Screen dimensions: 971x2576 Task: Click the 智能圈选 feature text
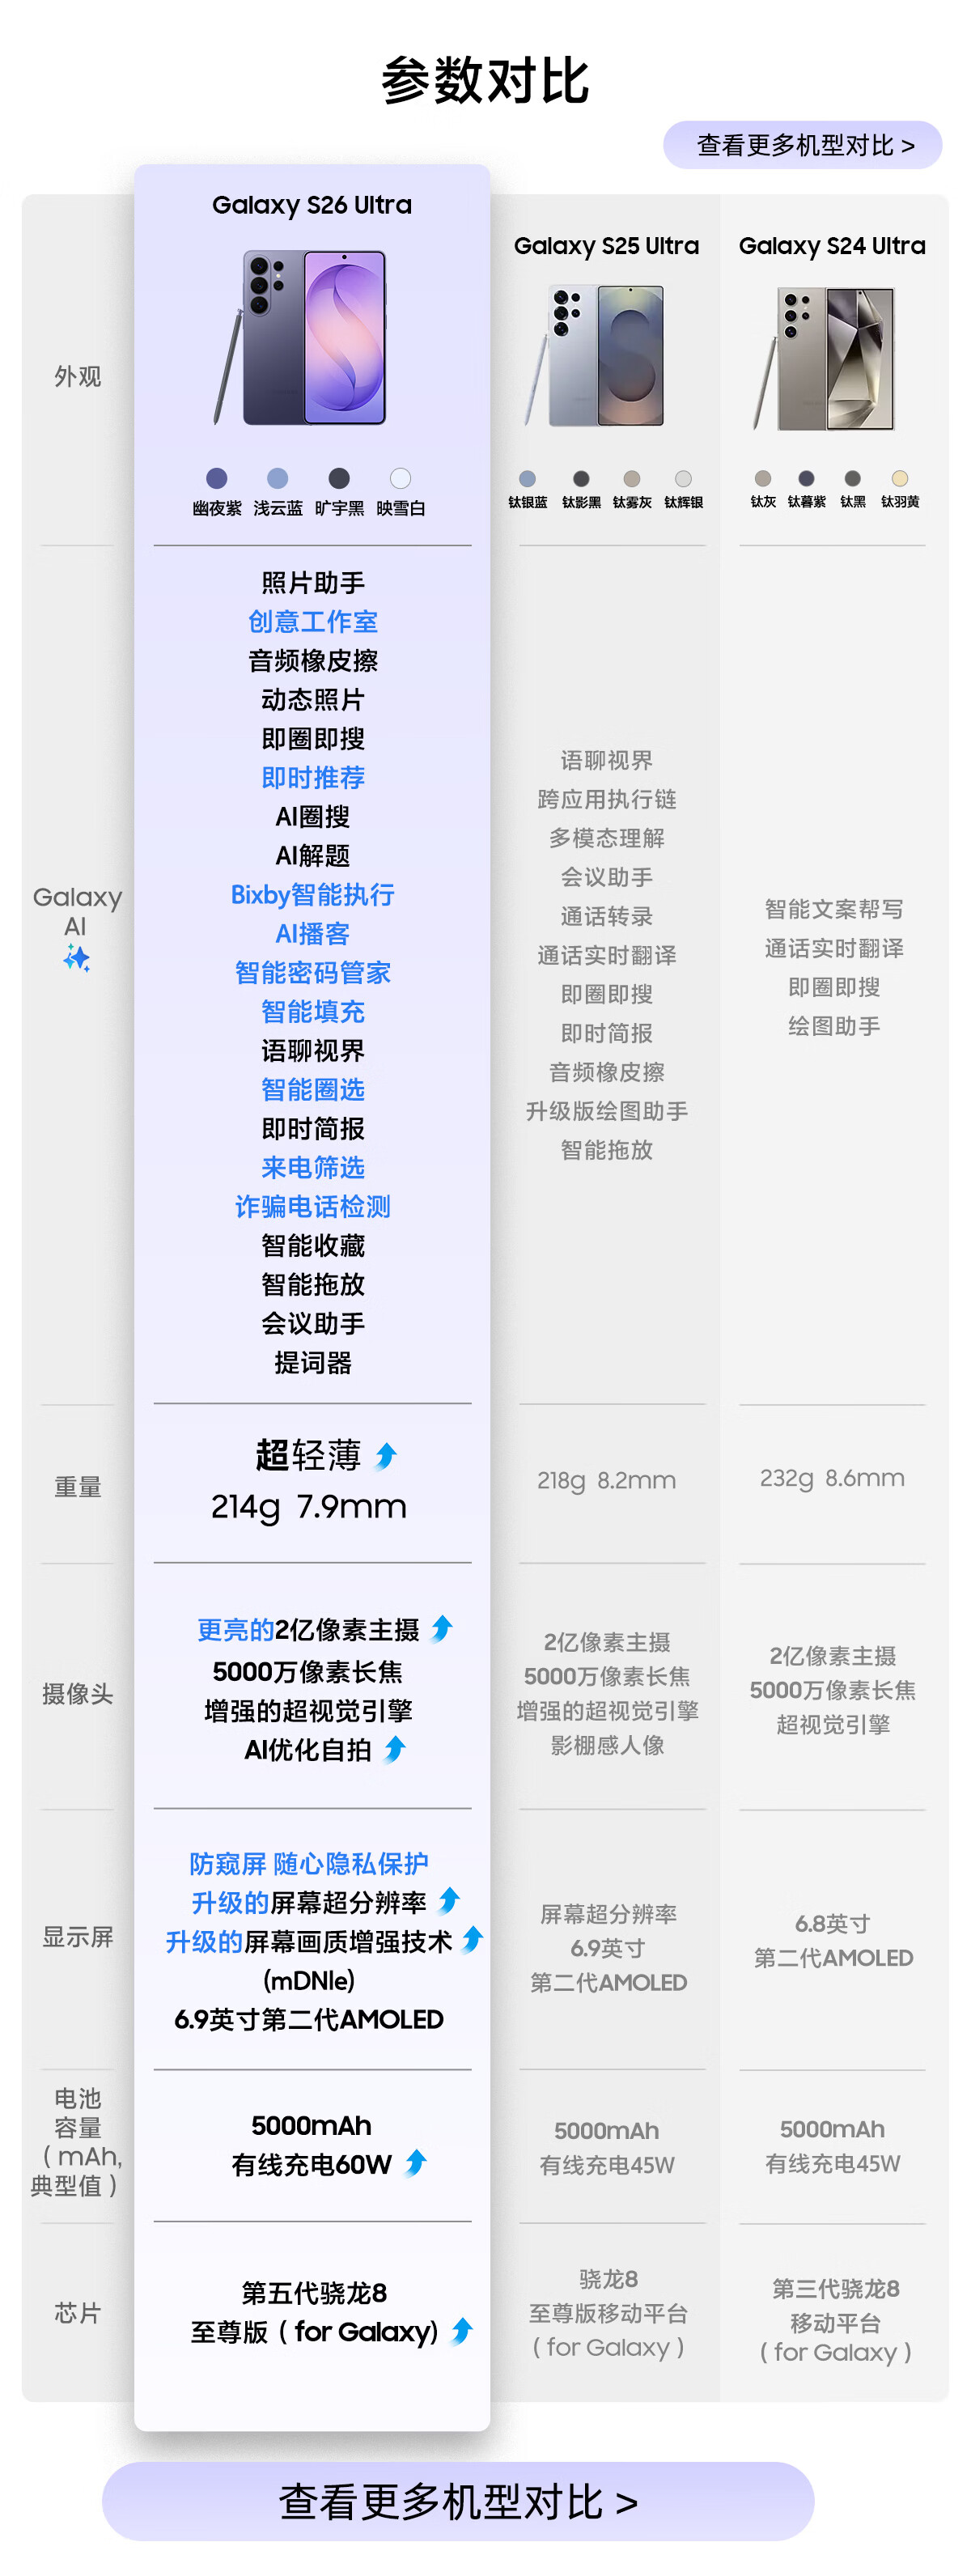pyautogui.click(x=313, y=1090)
